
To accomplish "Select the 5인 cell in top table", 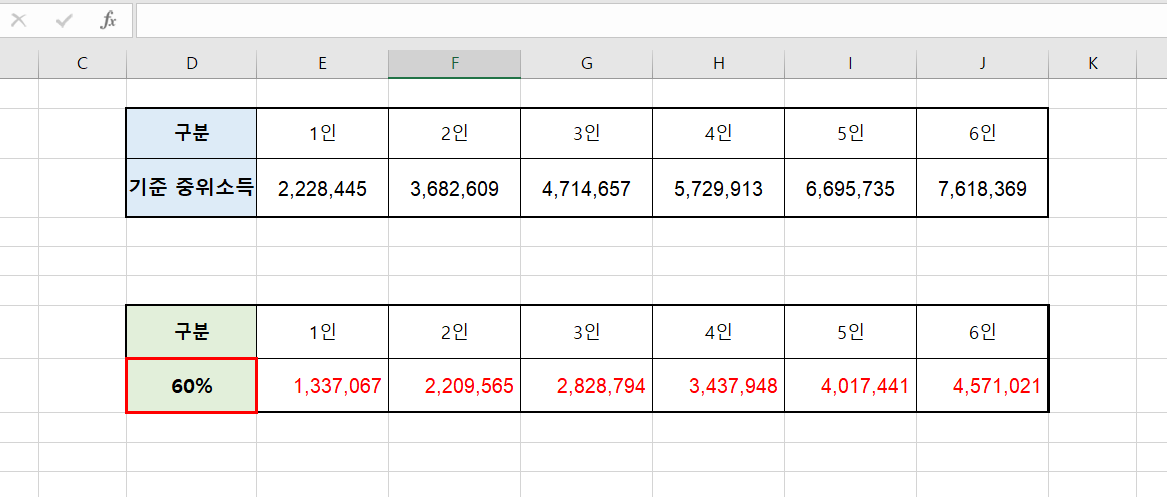I will pos(850,133).
